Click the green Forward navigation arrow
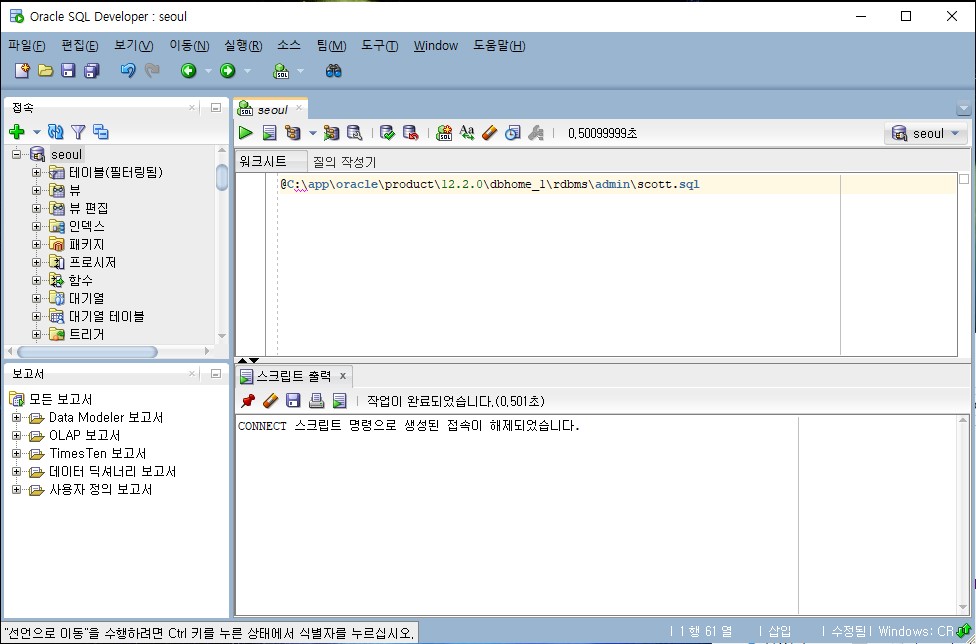 pyautogui.click(x=228, y=71)
